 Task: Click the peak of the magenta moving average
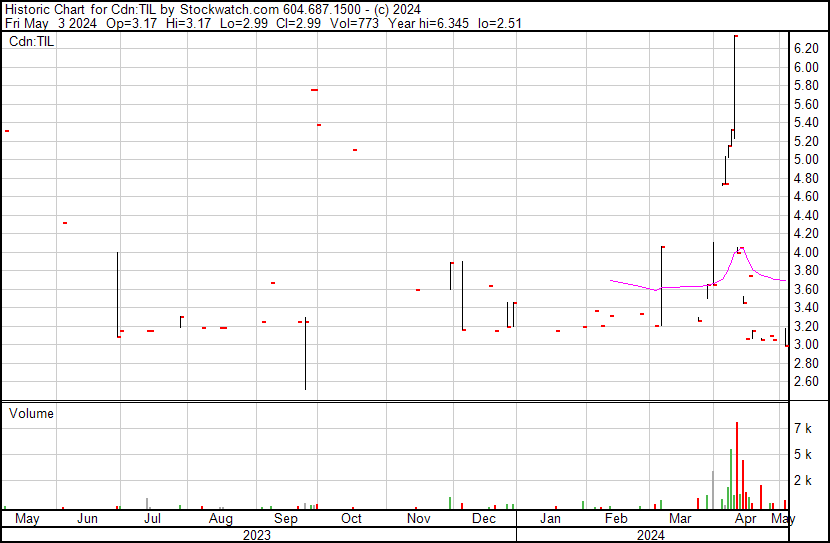pyautogui.click(x=742, y=248)
